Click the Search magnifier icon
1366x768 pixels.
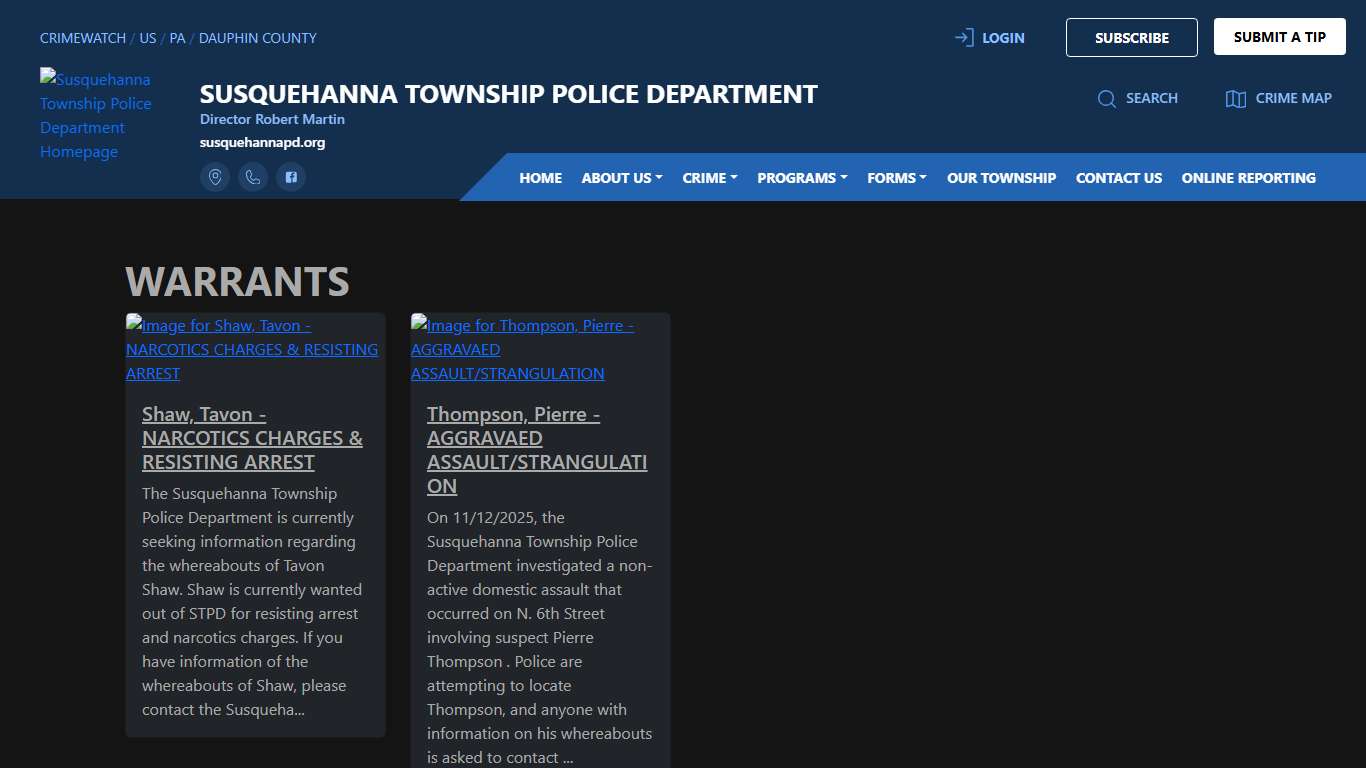click(1107, 98)
